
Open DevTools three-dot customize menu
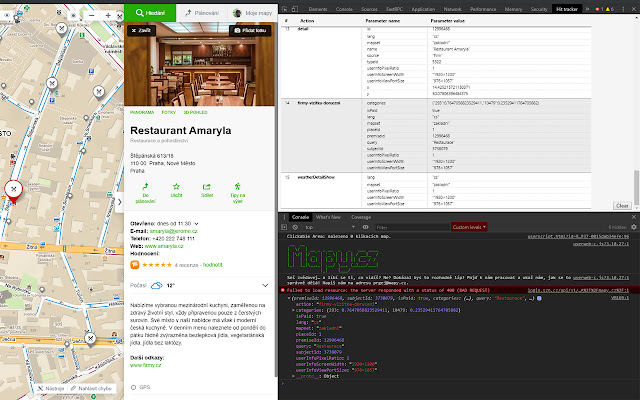(623, 9)
